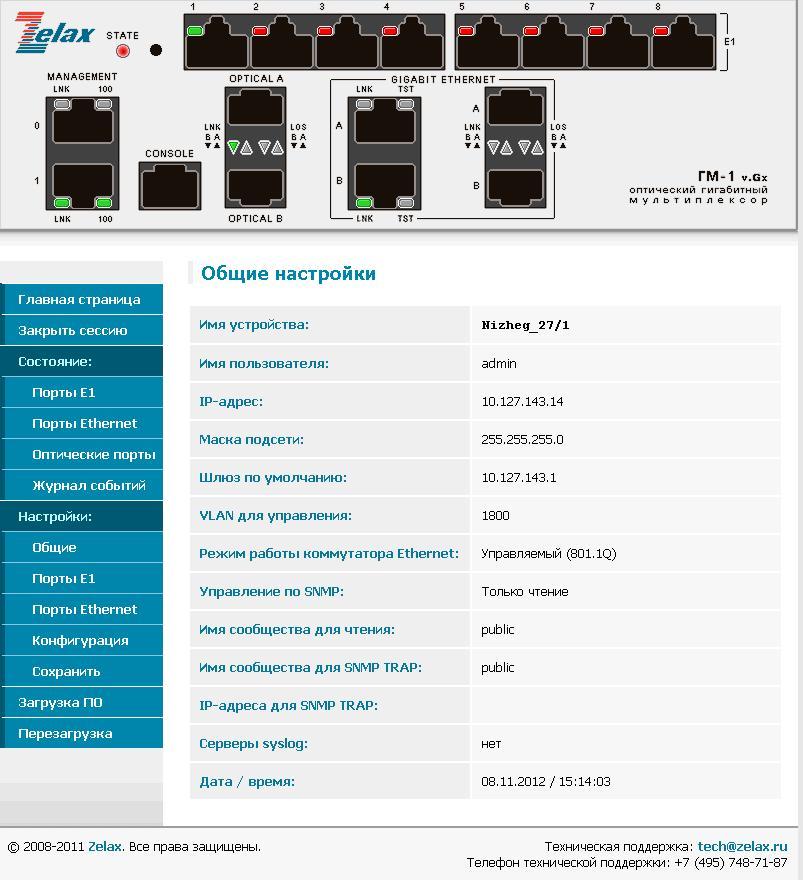Click Gigabit Ethernet SFP slot B

pyautogui.click(x=516, y=187)
